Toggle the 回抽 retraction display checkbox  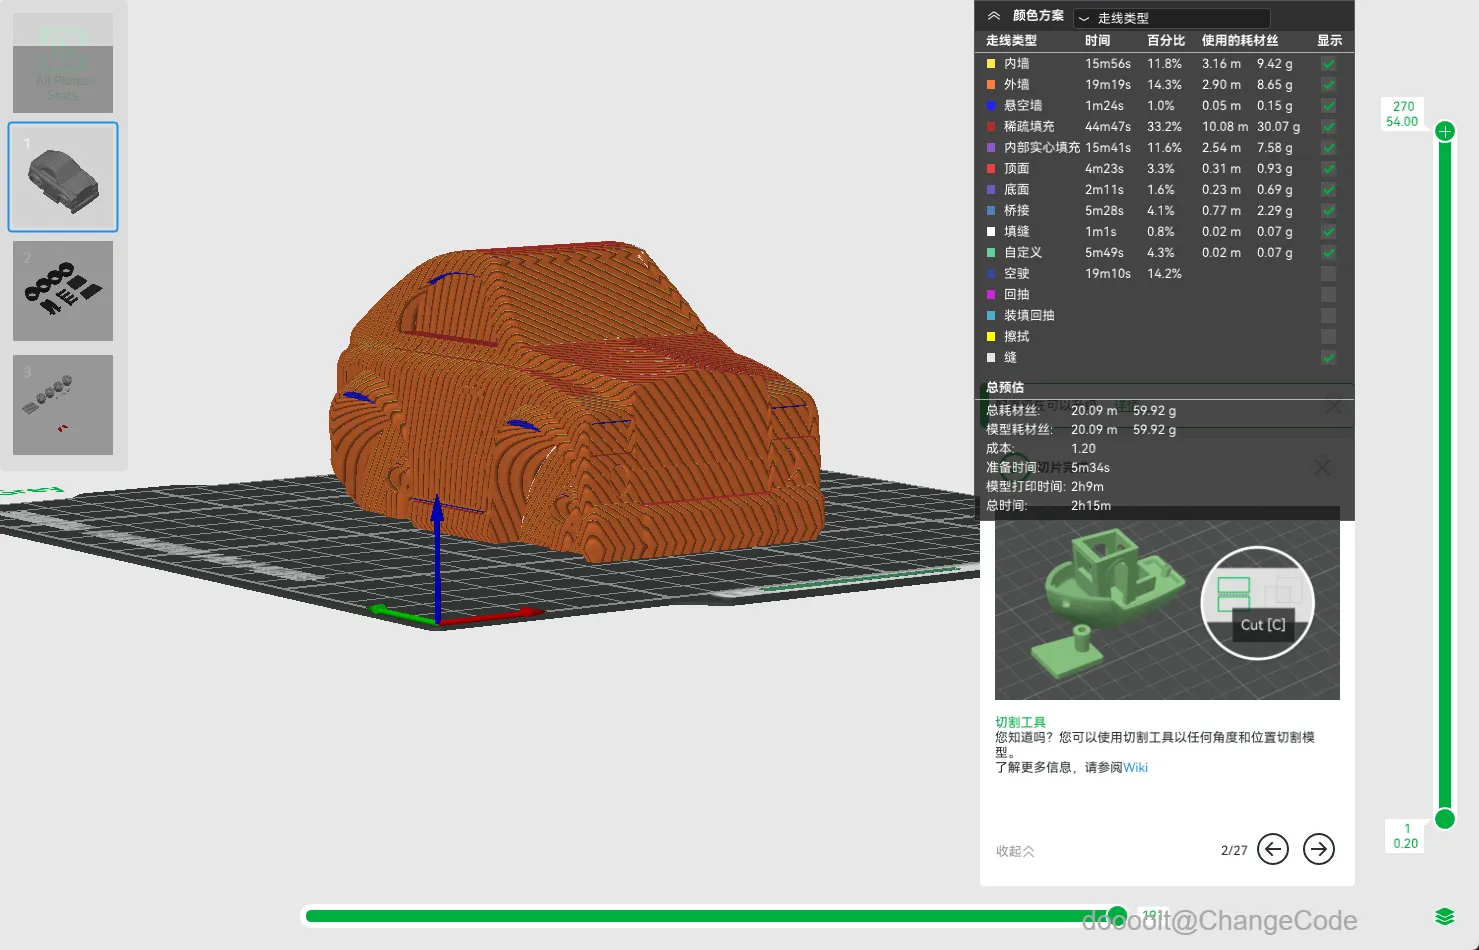coord(1328,295)
